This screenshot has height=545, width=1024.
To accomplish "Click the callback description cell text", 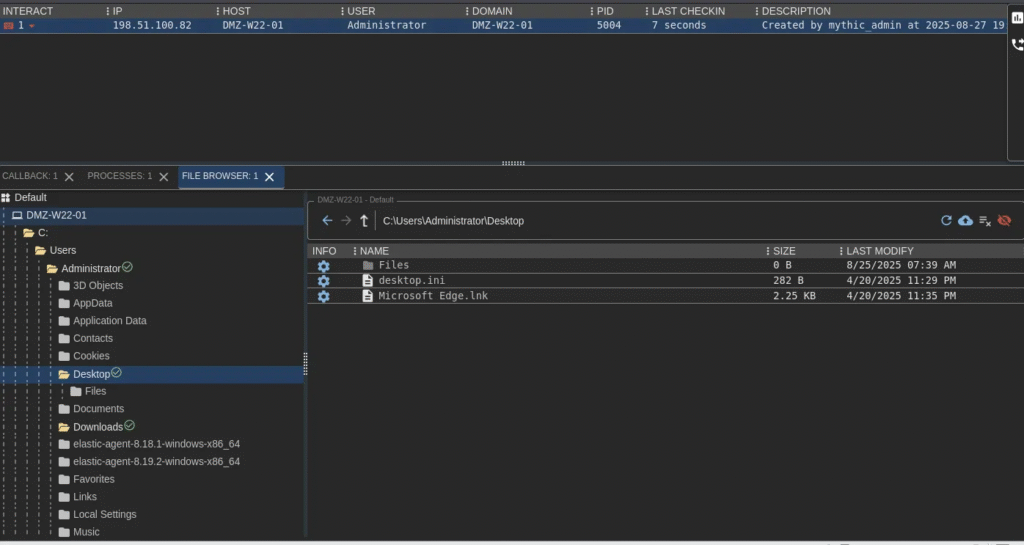I will tap(884, 25).
